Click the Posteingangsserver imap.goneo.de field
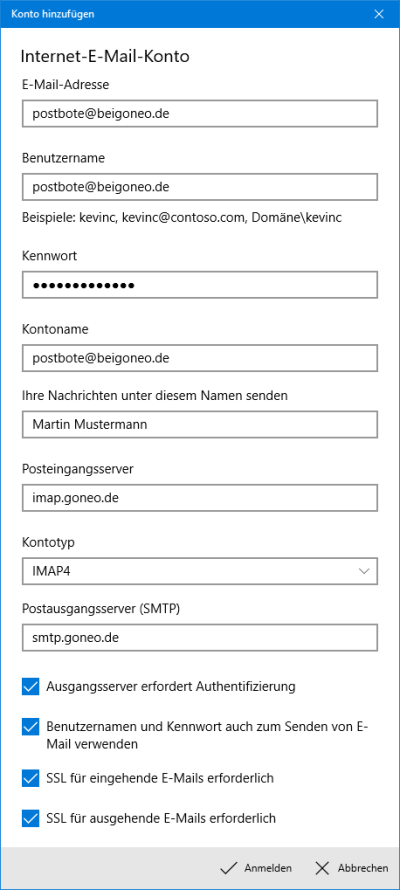 point(200,498)
